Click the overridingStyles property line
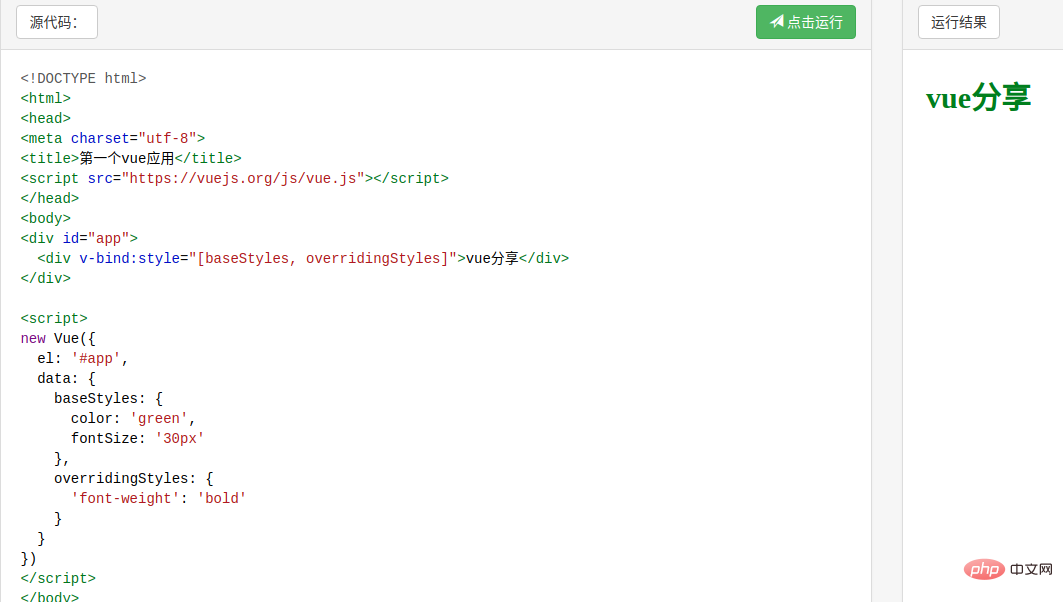This screenshot has height=602, width=1063. [133, 478]
